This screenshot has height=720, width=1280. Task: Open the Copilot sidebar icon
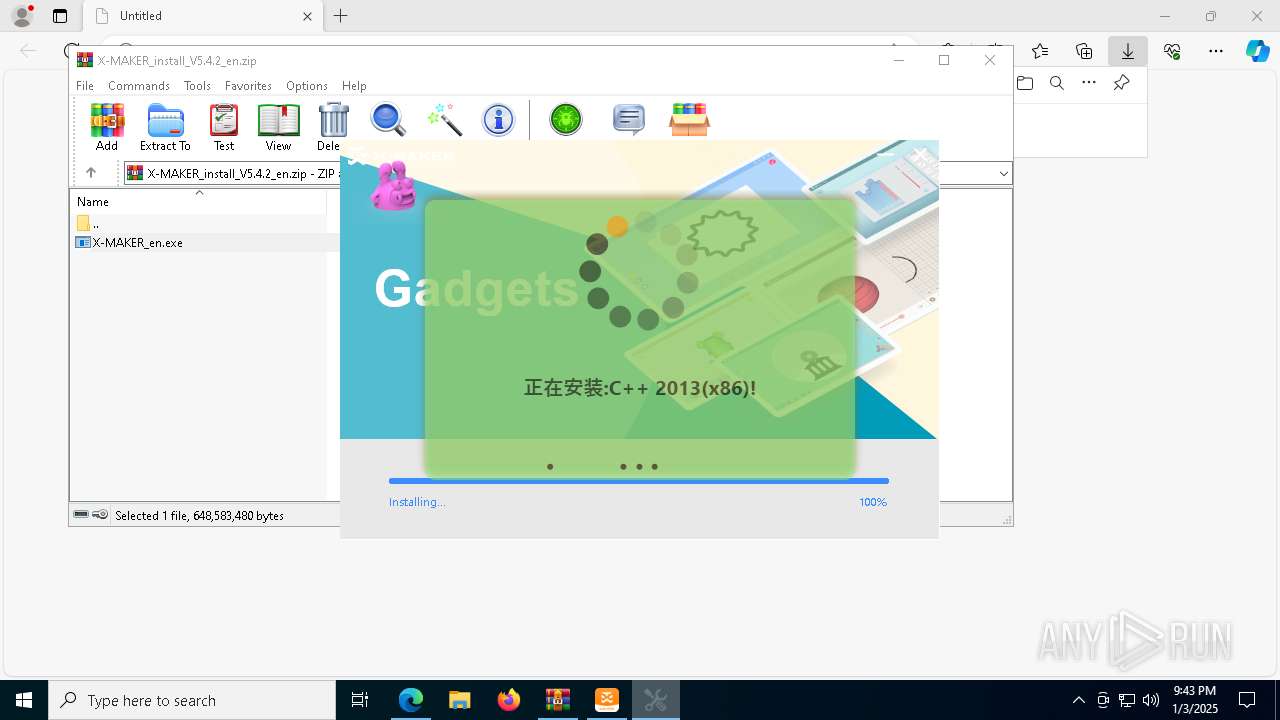tap(1257, 51)
